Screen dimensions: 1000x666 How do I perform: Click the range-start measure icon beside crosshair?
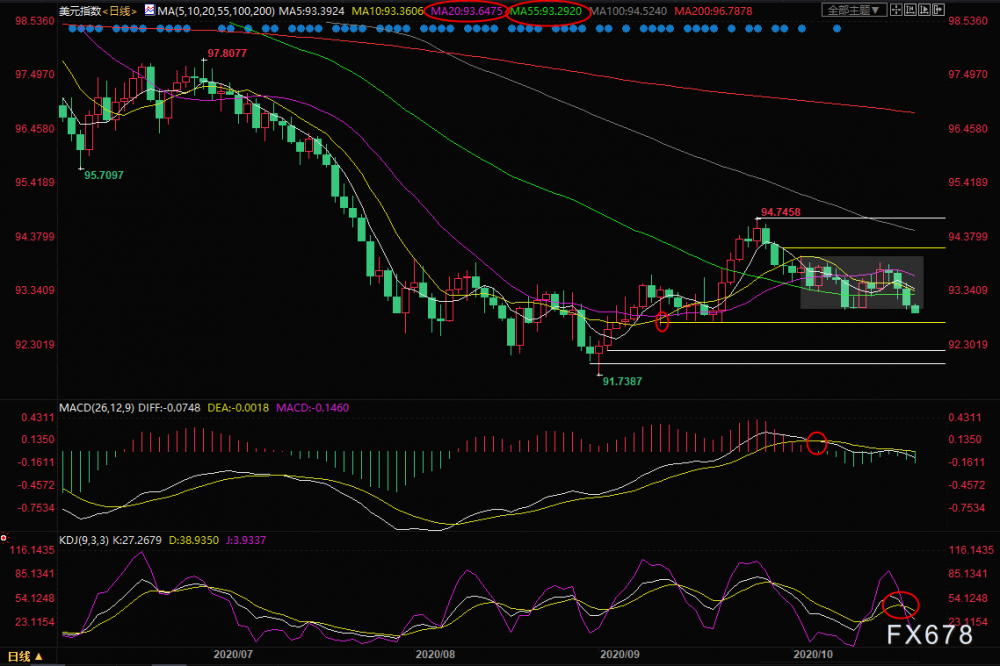click(910, 10)
